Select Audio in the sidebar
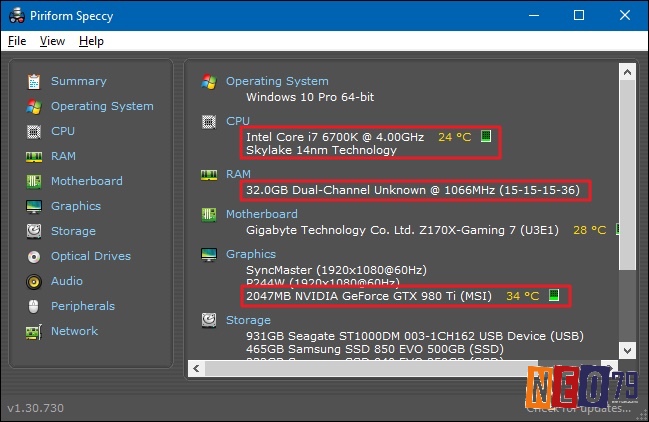Screen dimensions: 649x422 tap(67, 281)
